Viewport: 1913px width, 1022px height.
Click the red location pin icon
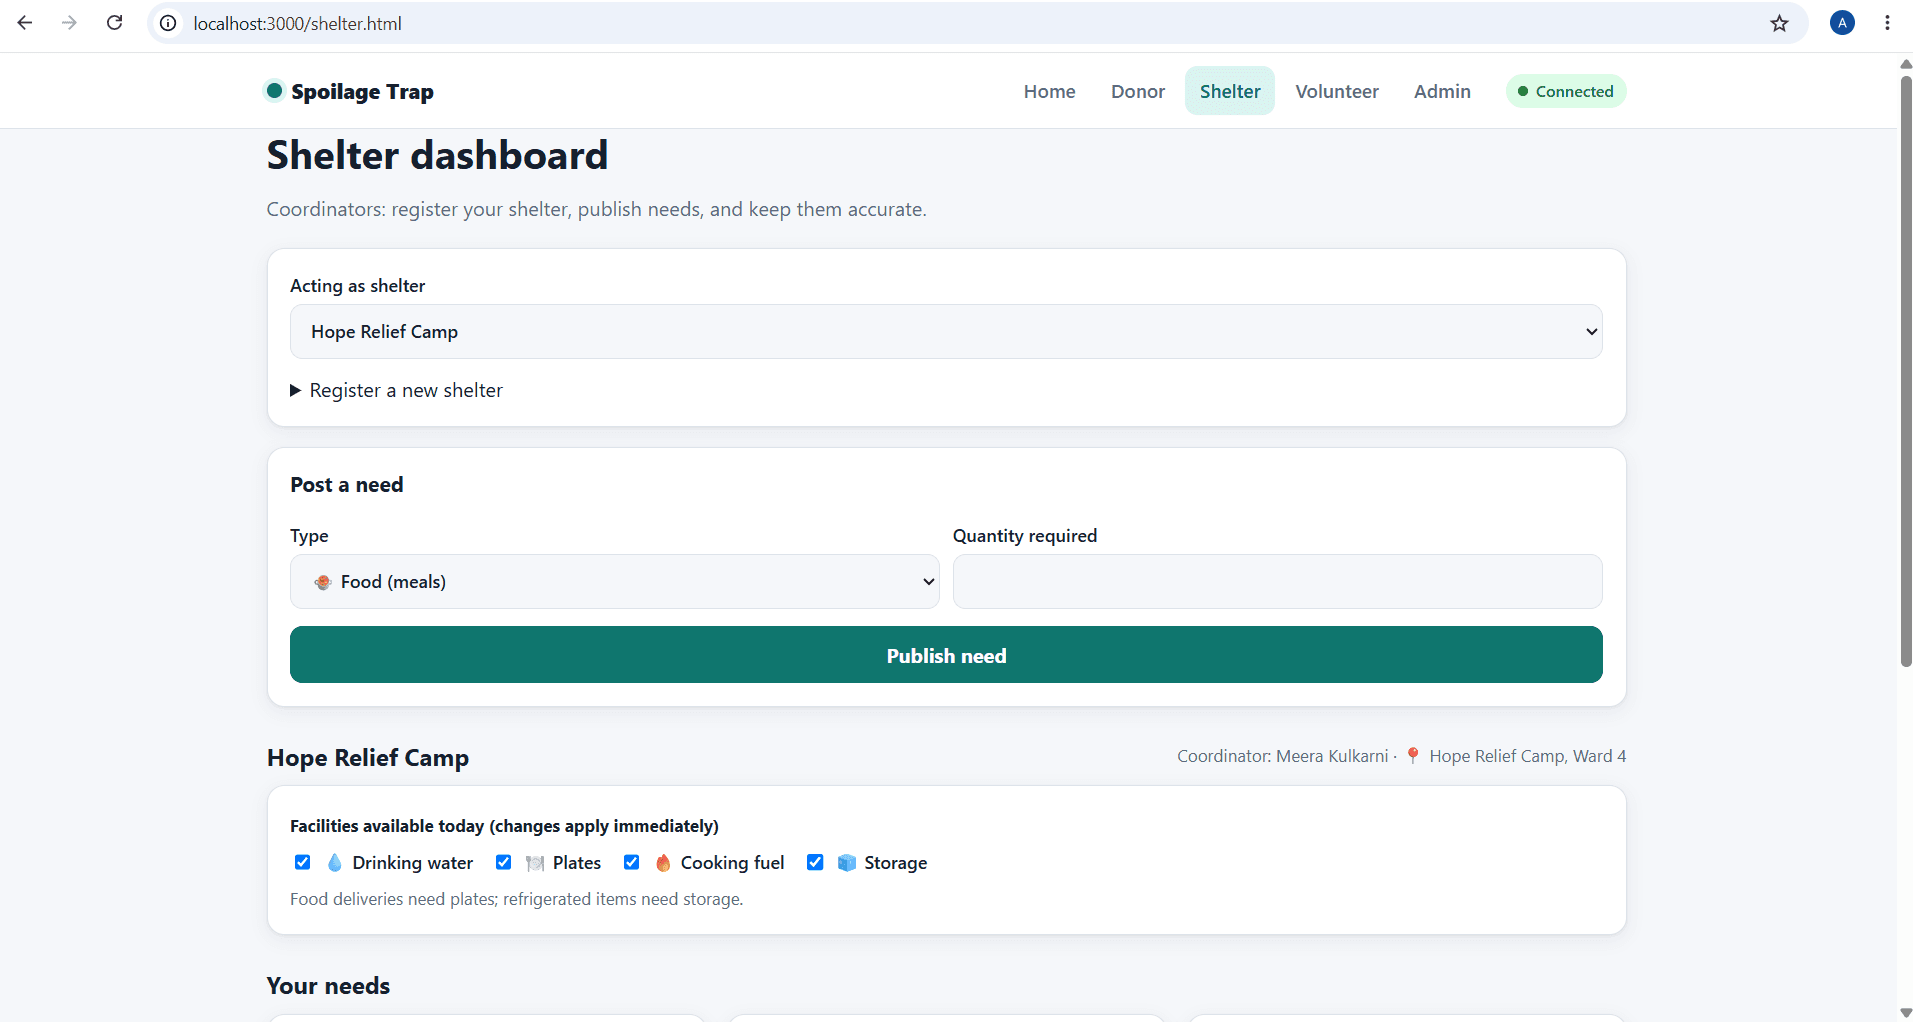[x=1412, y=756]
